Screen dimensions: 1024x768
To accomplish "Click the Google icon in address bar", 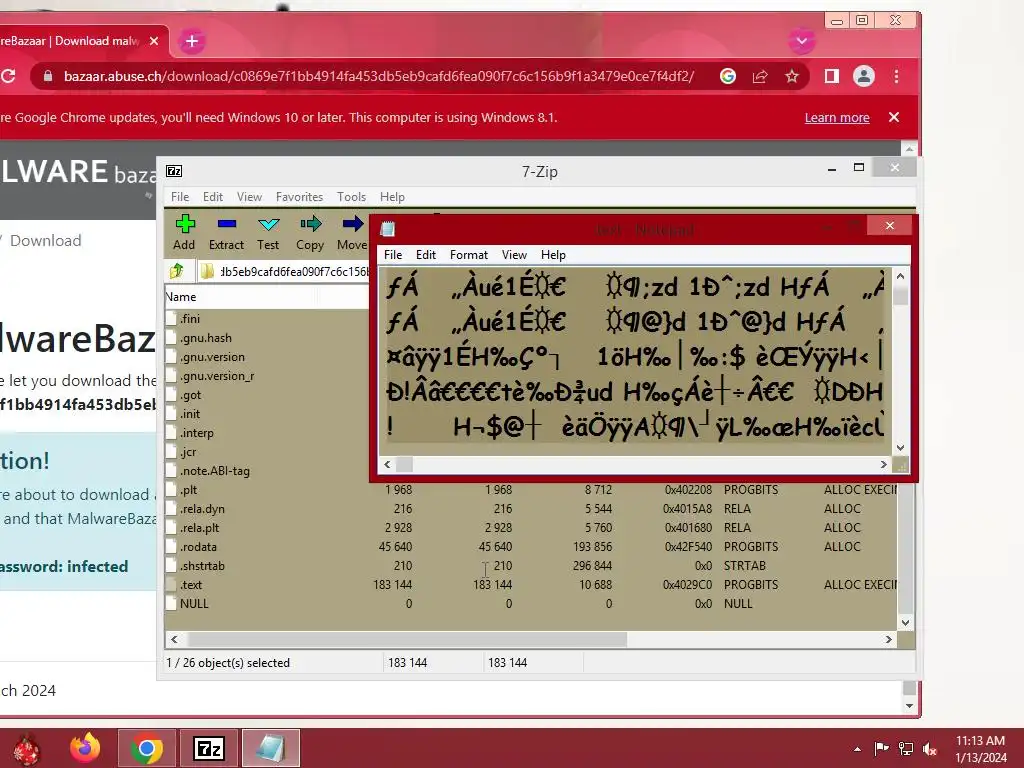I will [x=728, y=76].
